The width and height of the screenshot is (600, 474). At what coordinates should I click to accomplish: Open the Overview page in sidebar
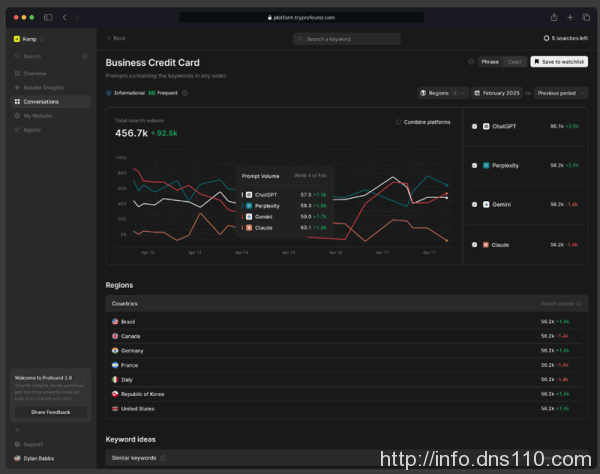pos(34,73)
